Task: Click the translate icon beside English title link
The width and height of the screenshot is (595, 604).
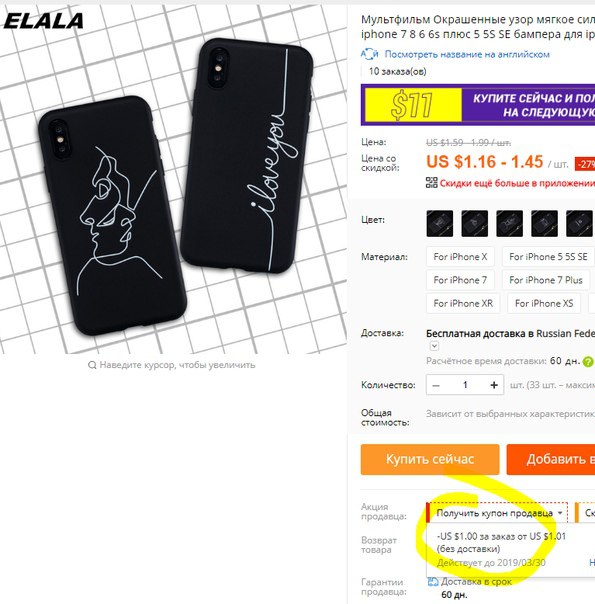Action: (369, 54)
